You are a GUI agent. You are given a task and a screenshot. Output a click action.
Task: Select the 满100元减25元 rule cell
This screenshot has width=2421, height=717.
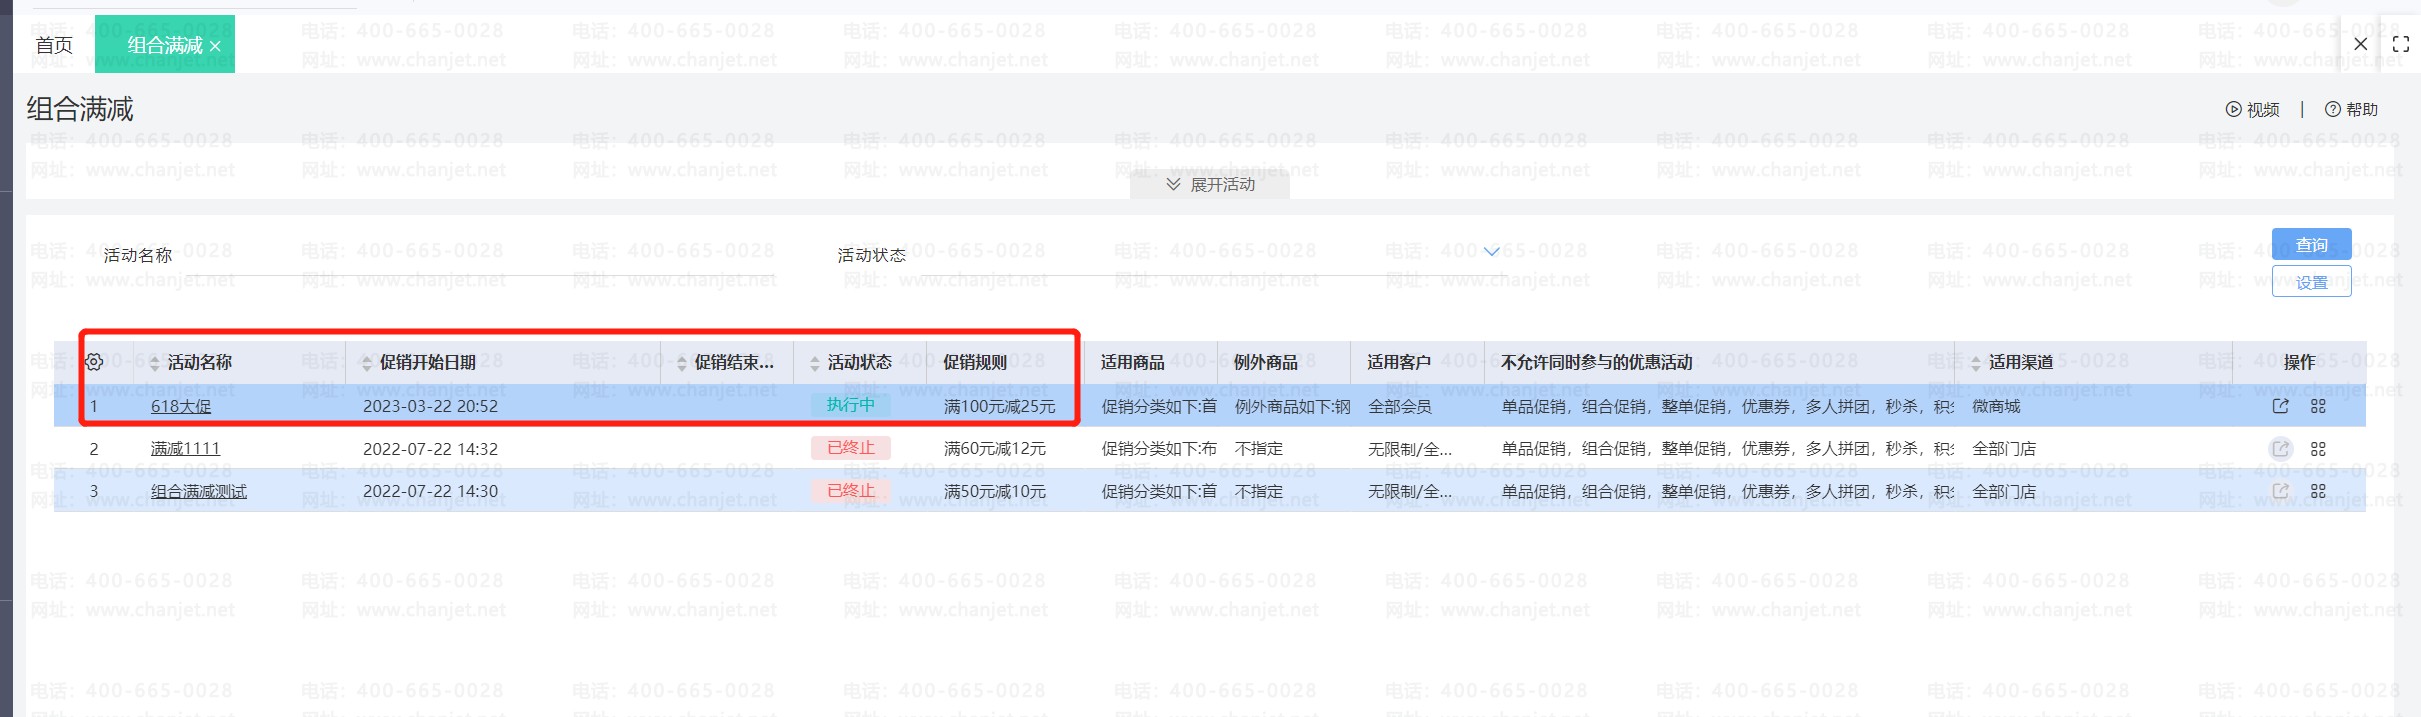[999, 406]
